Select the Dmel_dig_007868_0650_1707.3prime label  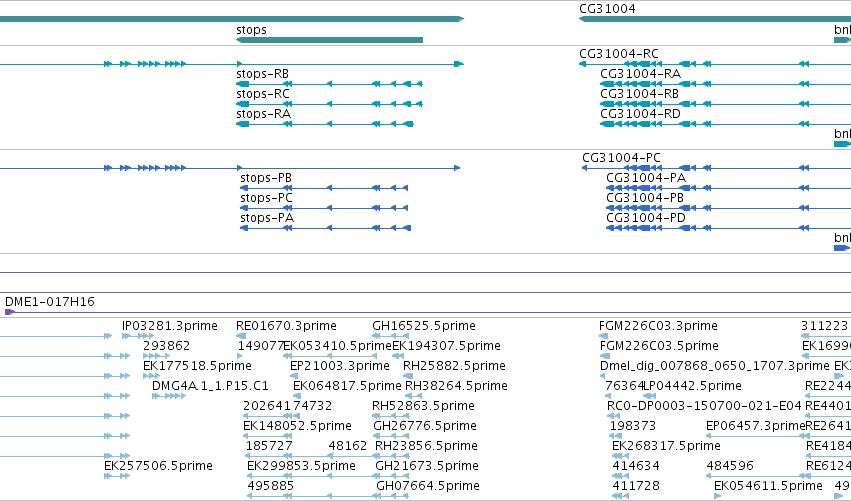(x=715, y=366)
